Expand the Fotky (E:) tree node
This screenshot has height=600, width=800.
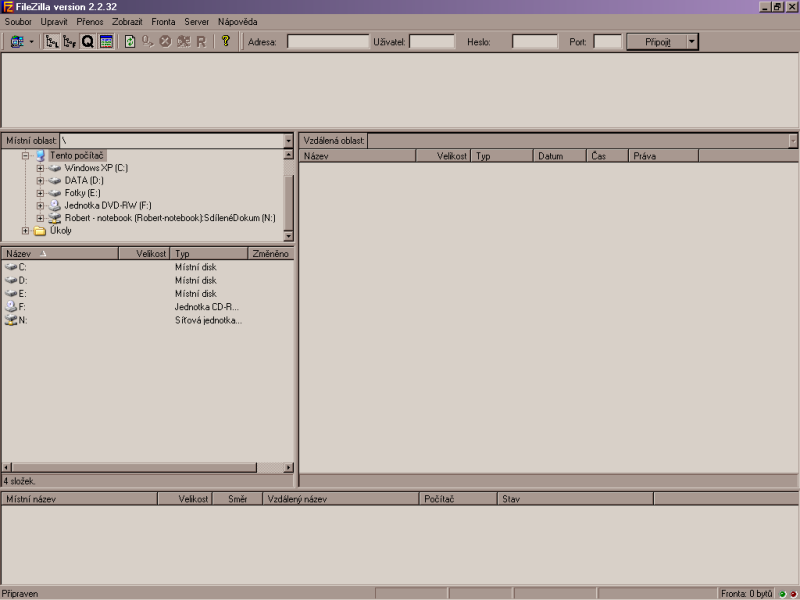(40, 193)
